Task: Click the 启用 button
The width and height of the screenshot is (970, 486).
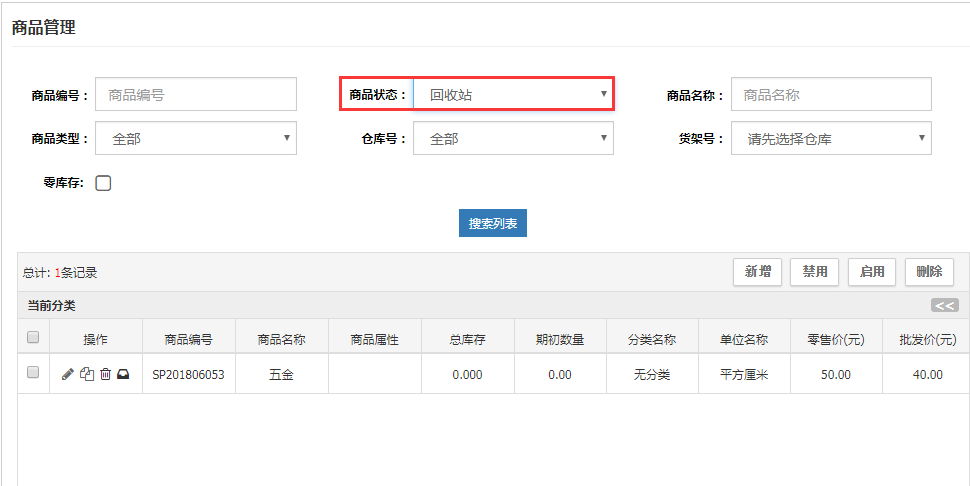Action: [871, 272]
